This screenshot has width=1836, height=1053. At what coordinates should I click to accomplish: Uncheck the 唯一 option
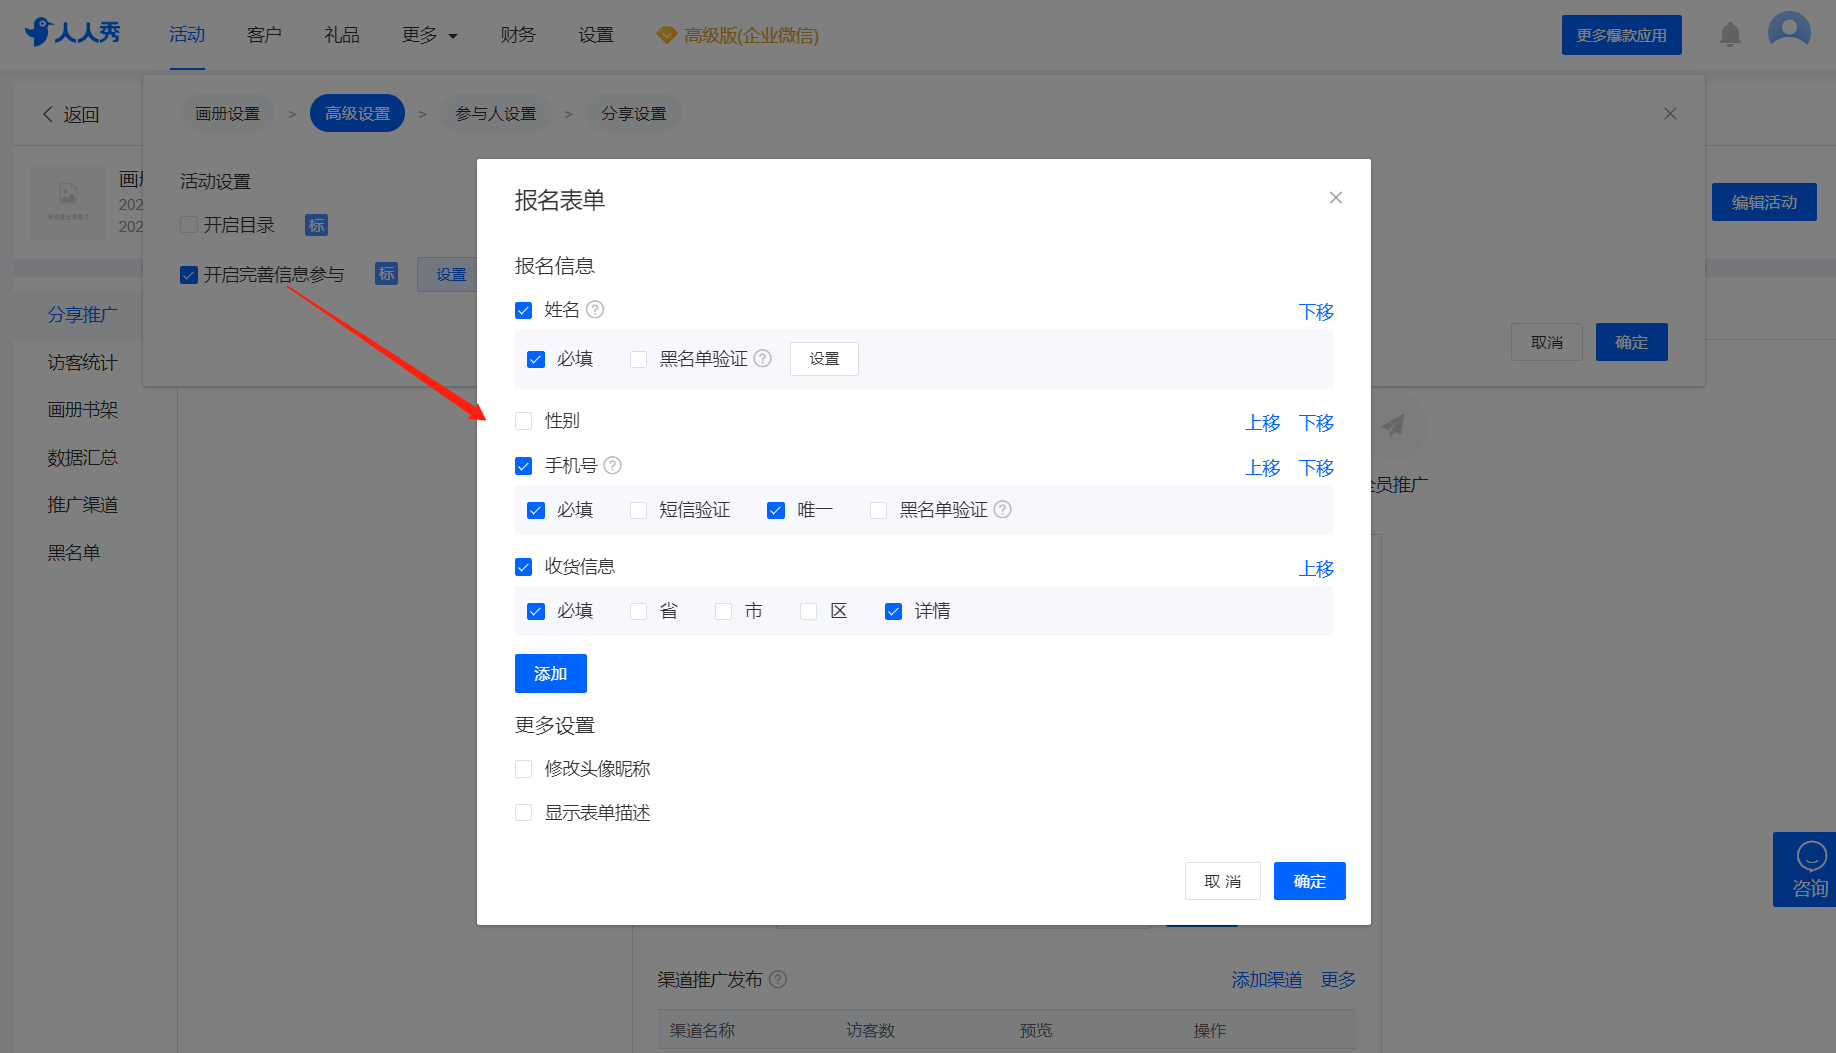[x=775, y=510]
